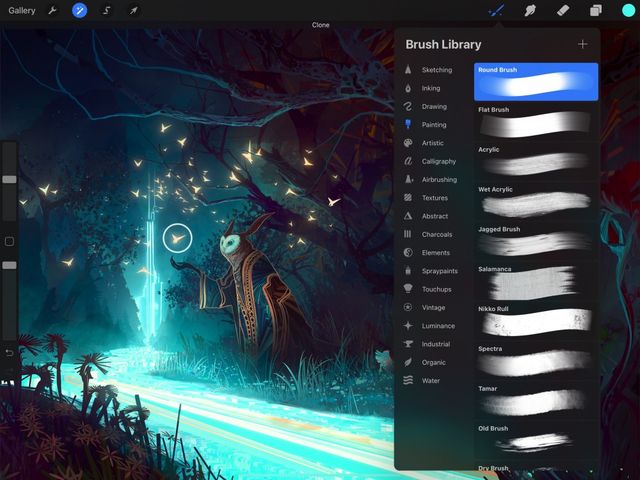The height and width of the screenshot is (480, 640).
Task: Select the Flat Brush
Action: pos(536,122)
